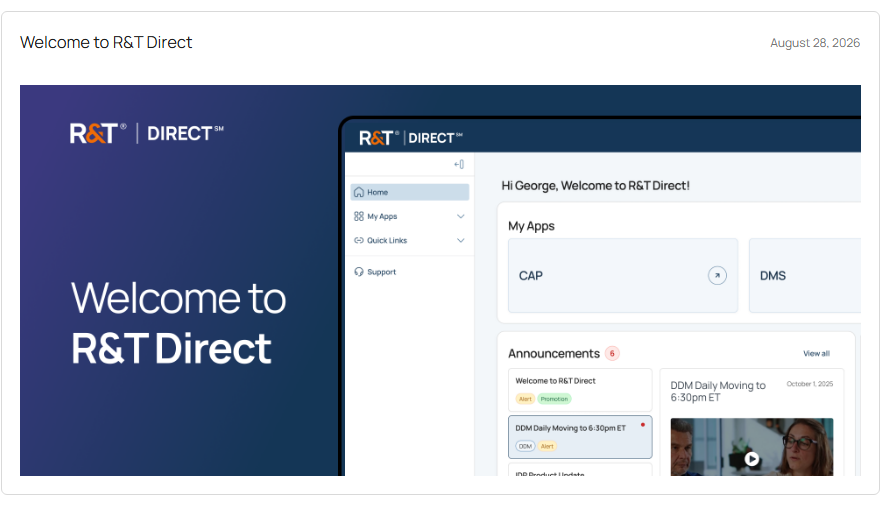Image resolution: width=896 pixels, height=512 pixels.
Task: Expand the My Apps chevron
Action: point(461,217)
